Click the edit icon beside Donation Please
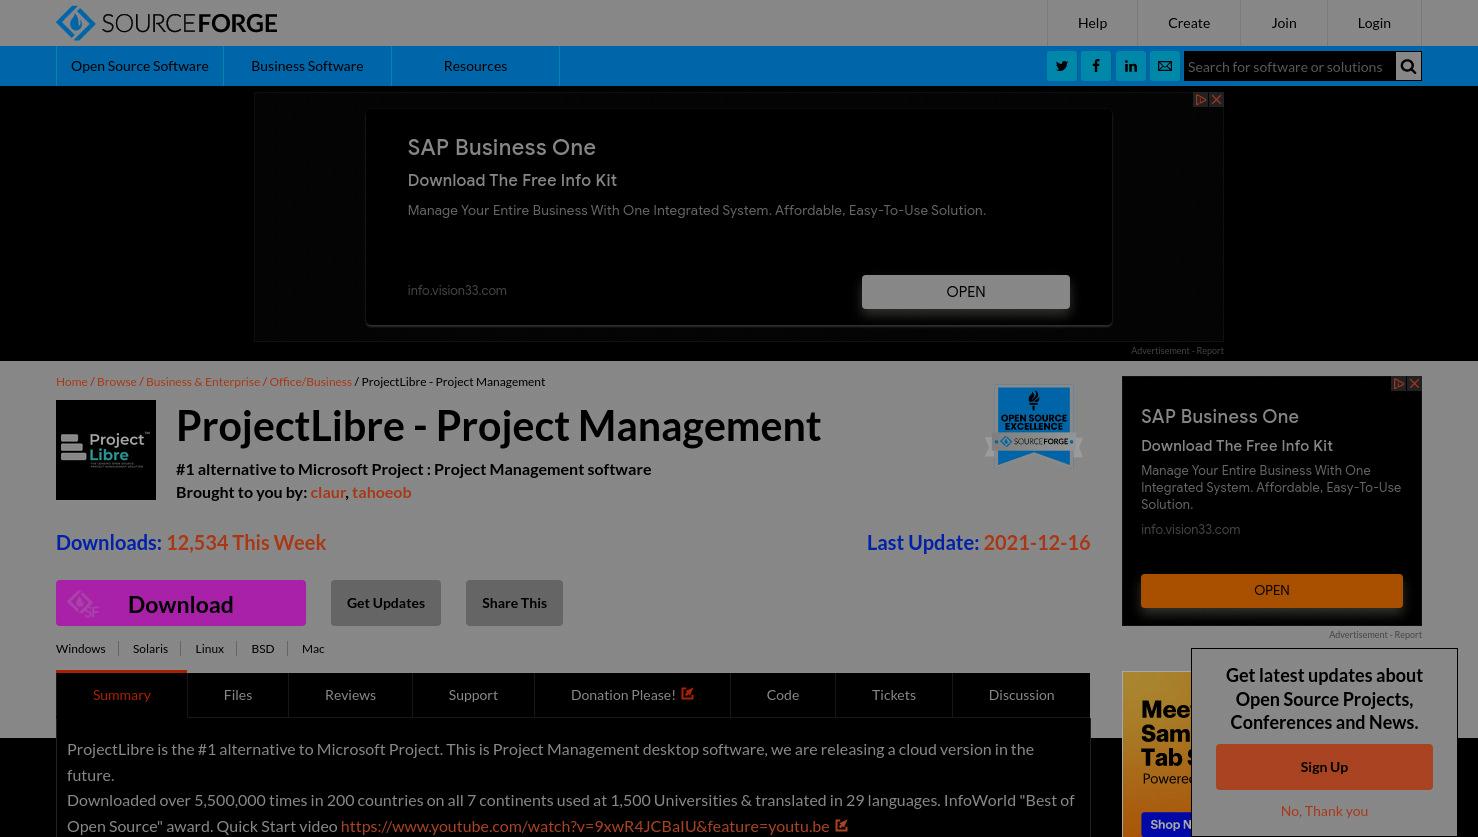Viewport: 1478px width, 837px height. click(687, 693)
